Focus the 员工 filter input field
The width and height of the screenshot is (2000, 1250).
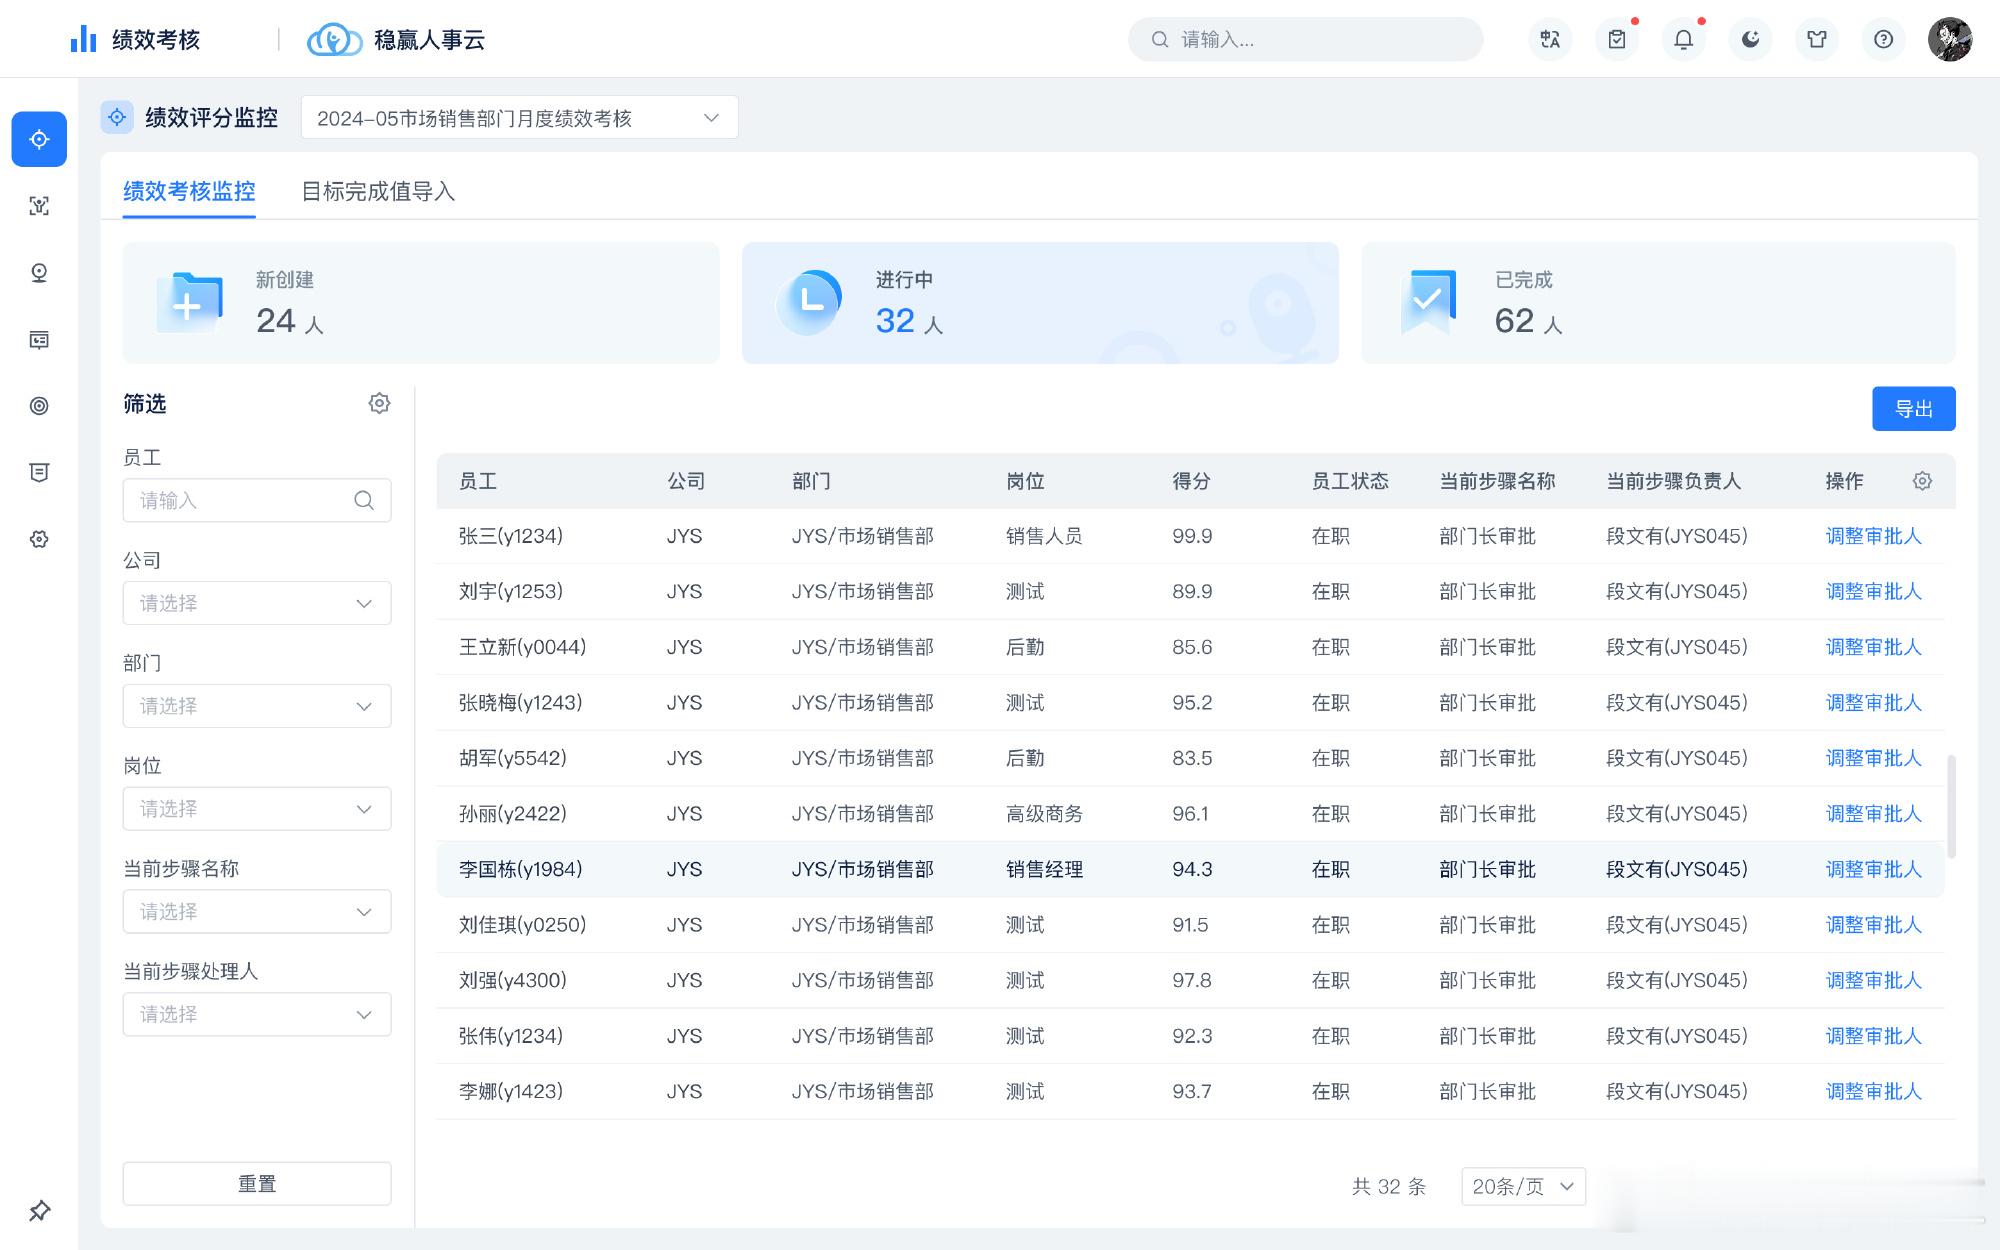click(x=257, y=500)
